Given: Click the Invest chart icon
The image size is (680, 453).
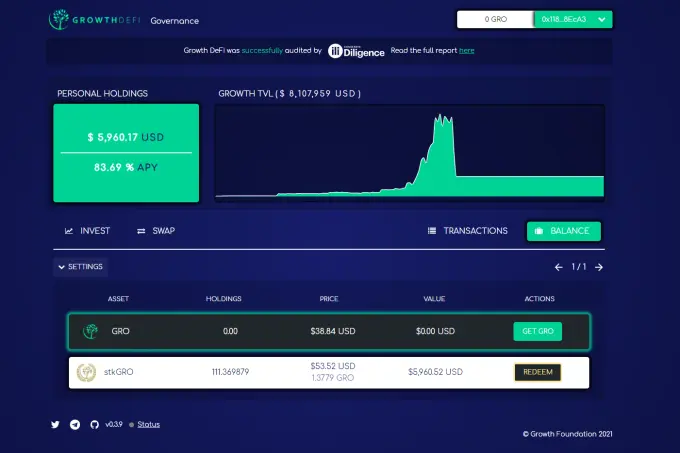Looking at the screenshot, I should [x=69, y=231].
